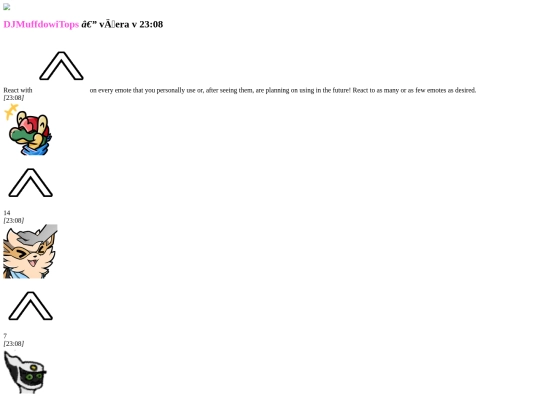Add upvote reaction under the Bowser emote
540x405 pixels.
coord(30,183)
